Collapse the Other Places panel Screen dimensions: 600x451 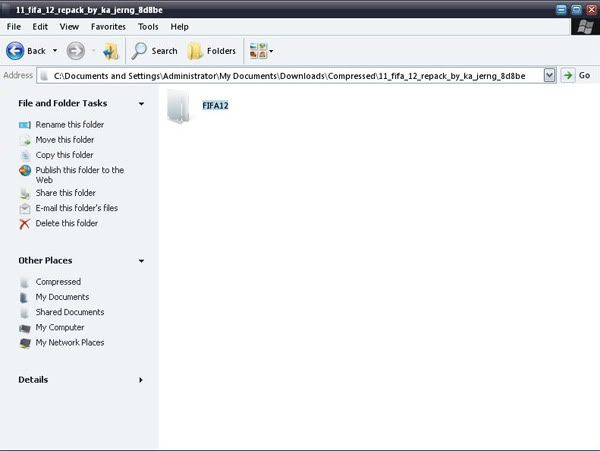click(141, 261)
